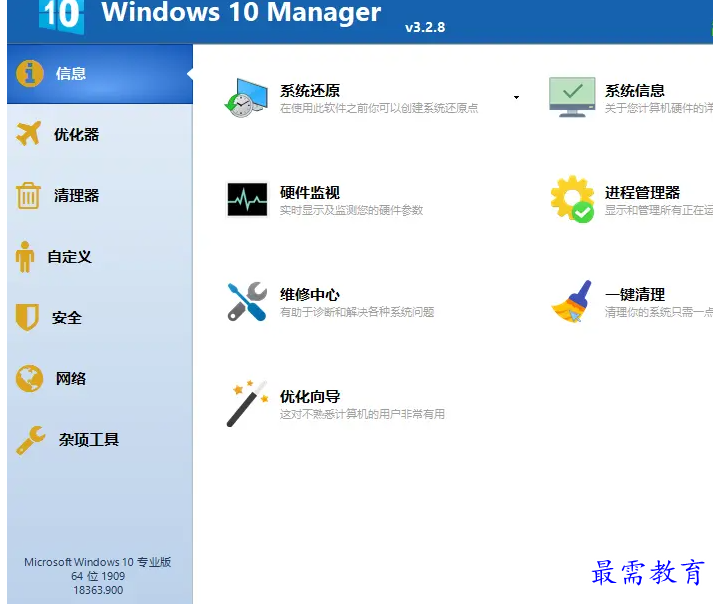Open Repair Center tools icon
Viewport: 713px width, 604px height.
coord(247,301)
